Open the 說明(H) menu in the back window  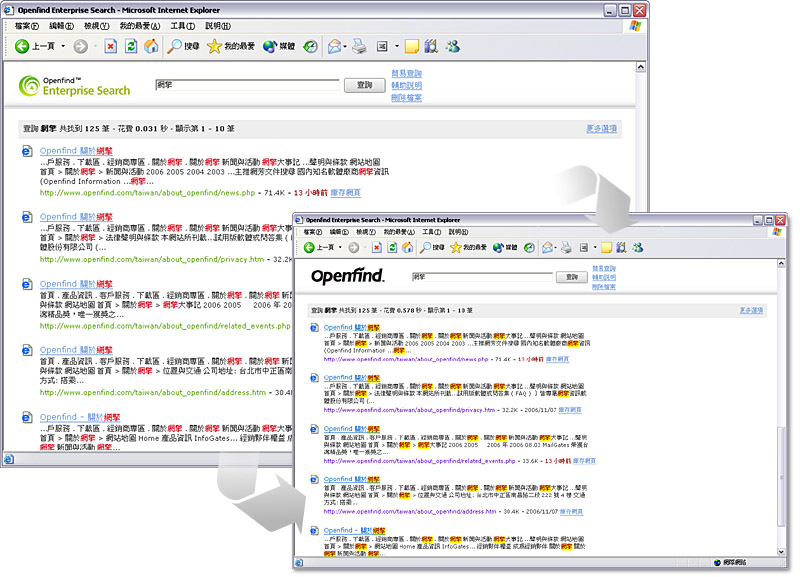click(x=218, y=26)
